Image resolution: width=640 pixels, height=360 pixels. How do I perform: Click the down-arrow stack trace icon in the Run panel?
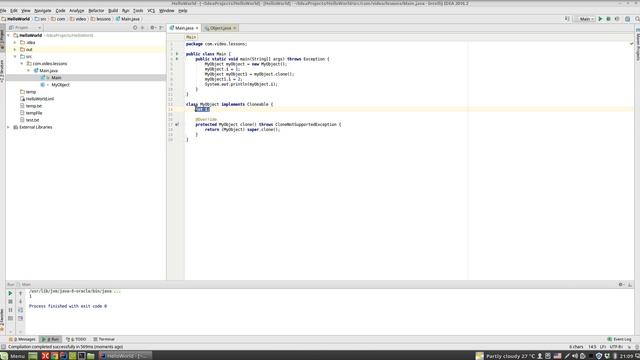point(20,302)
